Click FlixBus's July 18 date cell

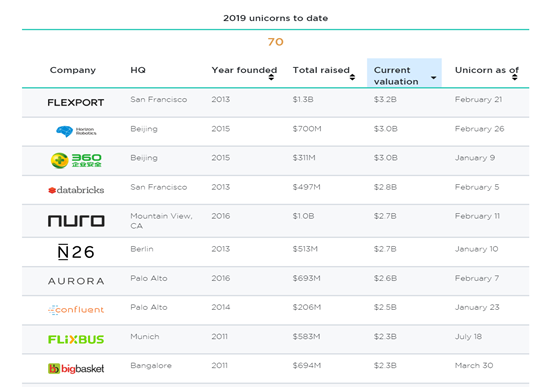tap(468, 336)
